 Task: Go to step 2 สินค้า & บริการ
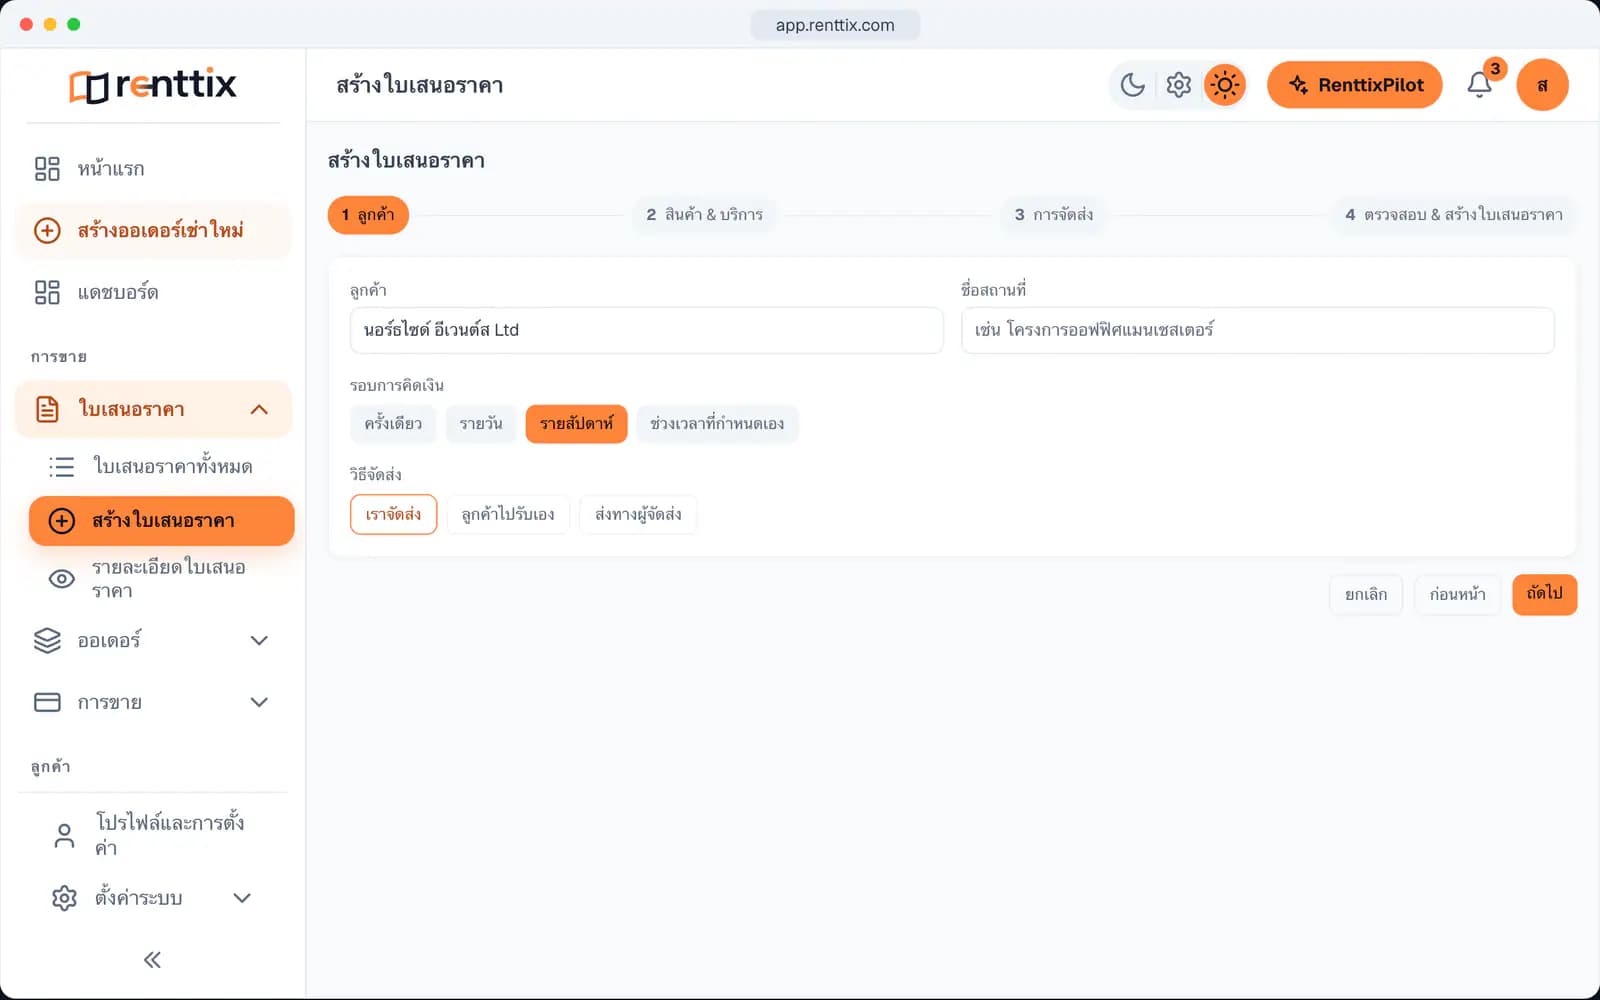pyautogui.click(x=704, y=215)
